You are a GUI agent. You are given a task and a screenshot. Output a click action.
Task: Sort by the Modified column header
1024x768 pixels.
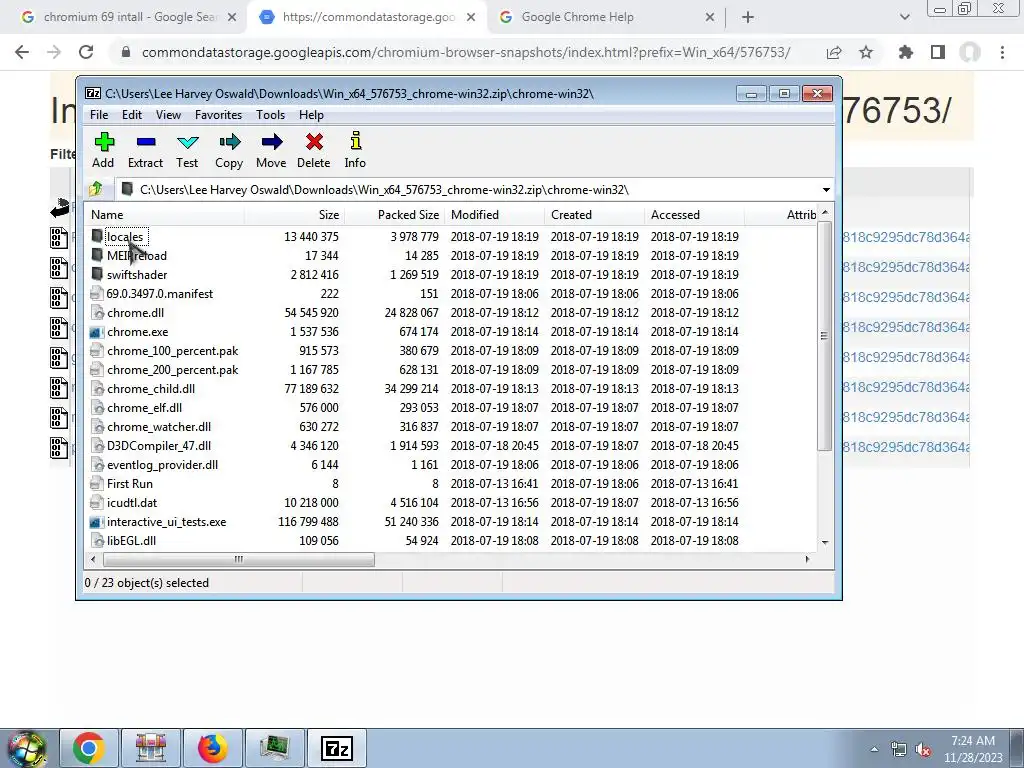(x=495, y=215)
